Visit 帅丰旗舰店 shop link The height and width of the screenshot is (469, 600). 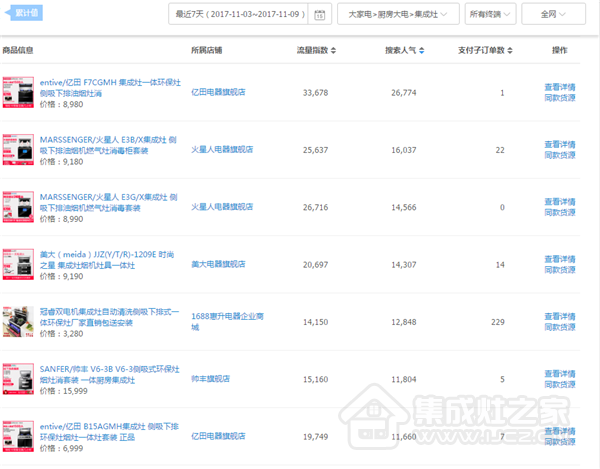click(210, 379)
